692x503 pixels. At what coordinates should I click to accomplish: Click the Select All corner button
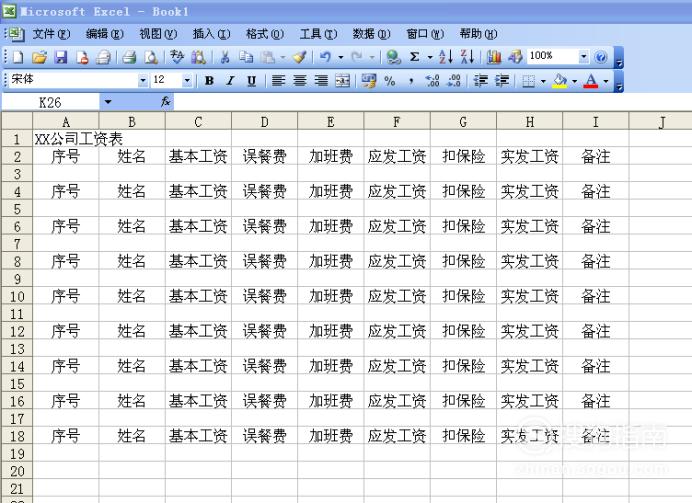point(17,121)
